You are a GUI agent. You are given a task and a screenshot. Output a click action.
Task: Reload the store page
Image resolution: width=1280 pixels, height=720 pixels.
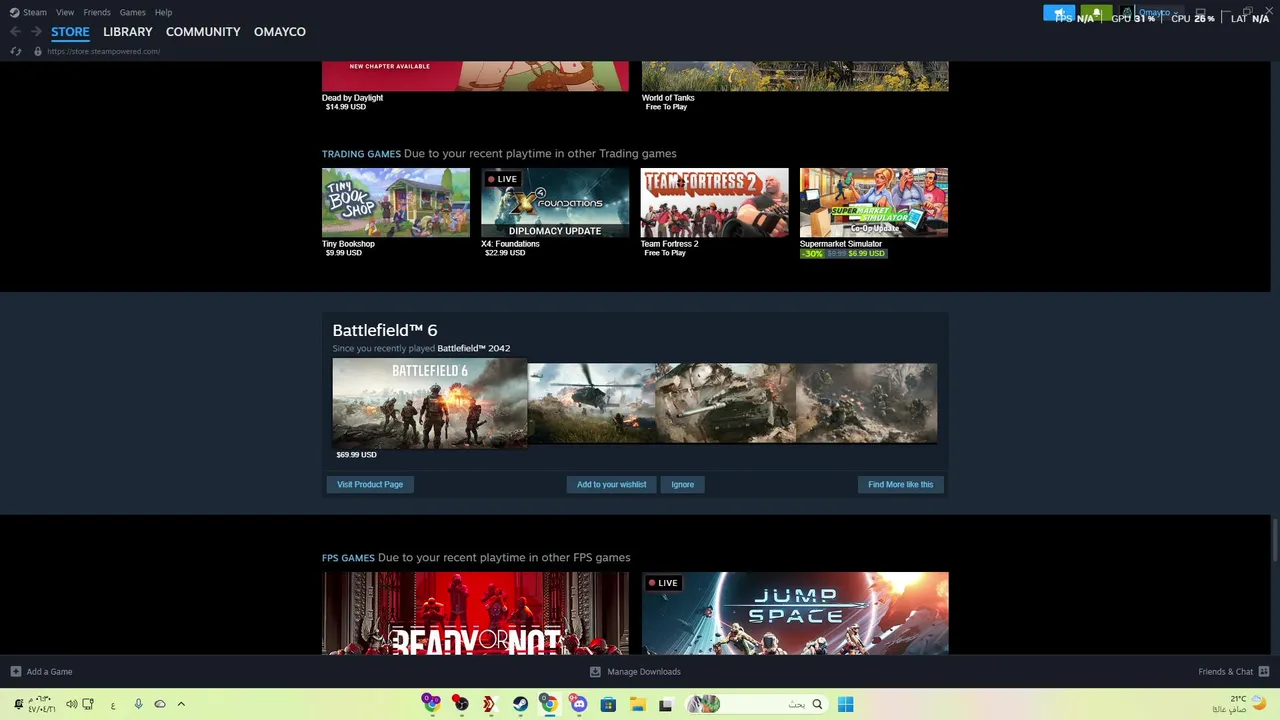[15, 51]
